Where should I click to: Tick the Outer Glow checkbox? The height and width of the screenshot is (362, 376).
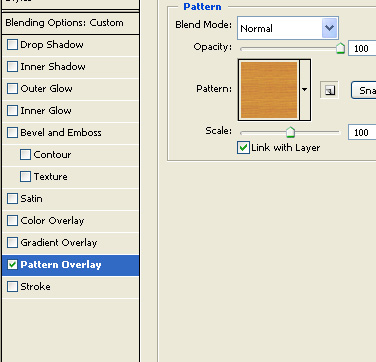(x=12, y=89)
